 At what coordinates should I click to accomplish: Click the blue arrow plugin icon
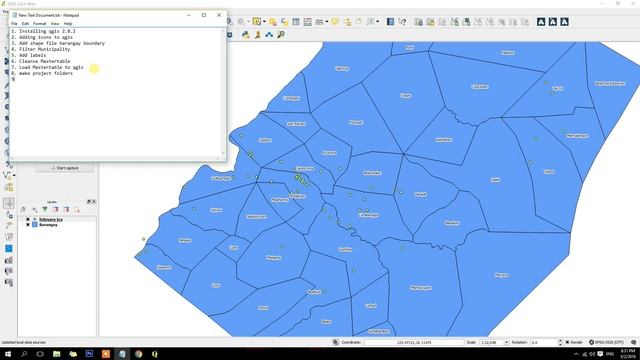pyautogui.click(x=269, y=35)
